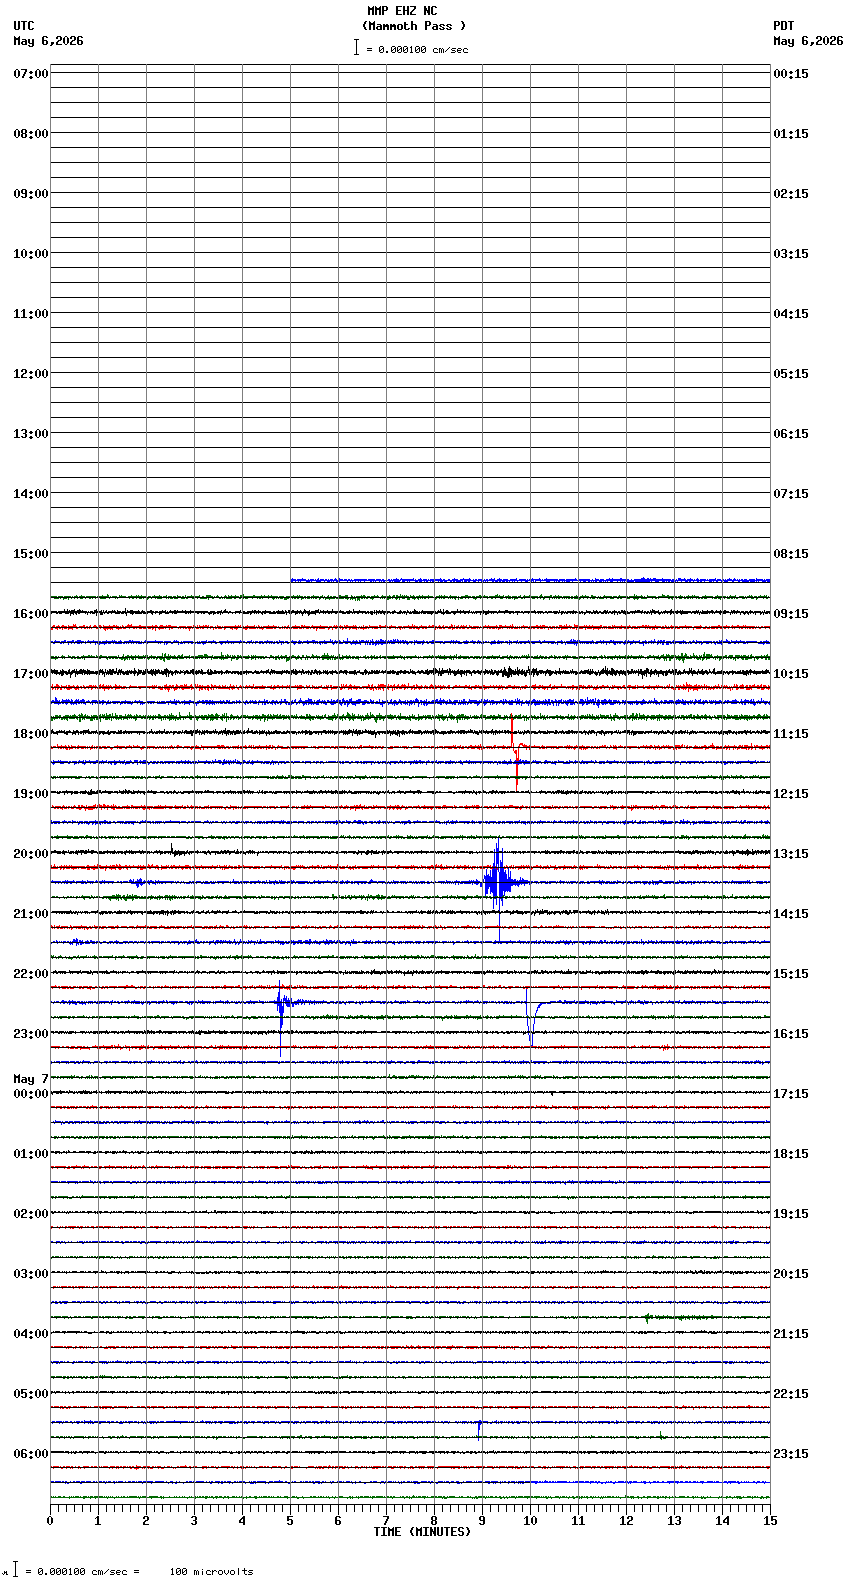This screenshot has width=850, height=1584.
Task: Click the 05:15 PDT time label
Action: click(791, 374)
